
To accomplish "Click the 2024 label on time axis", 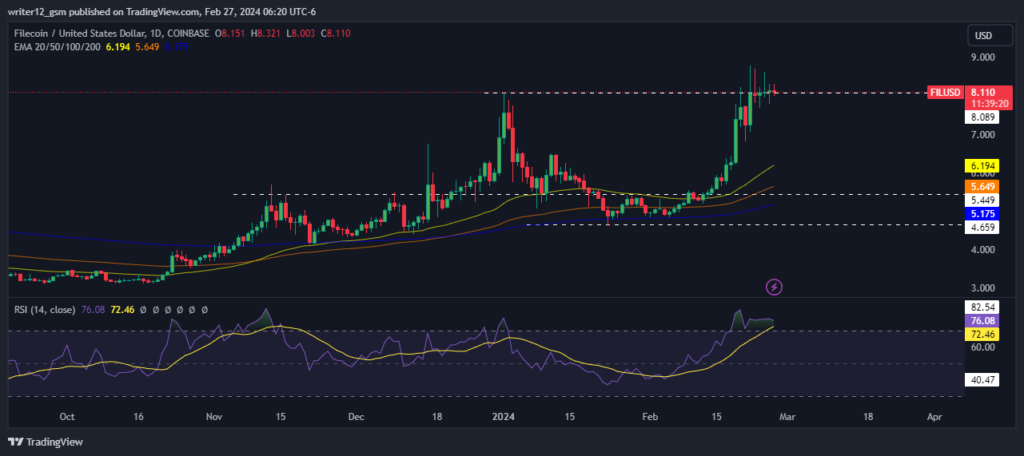I will click(504, 416).
